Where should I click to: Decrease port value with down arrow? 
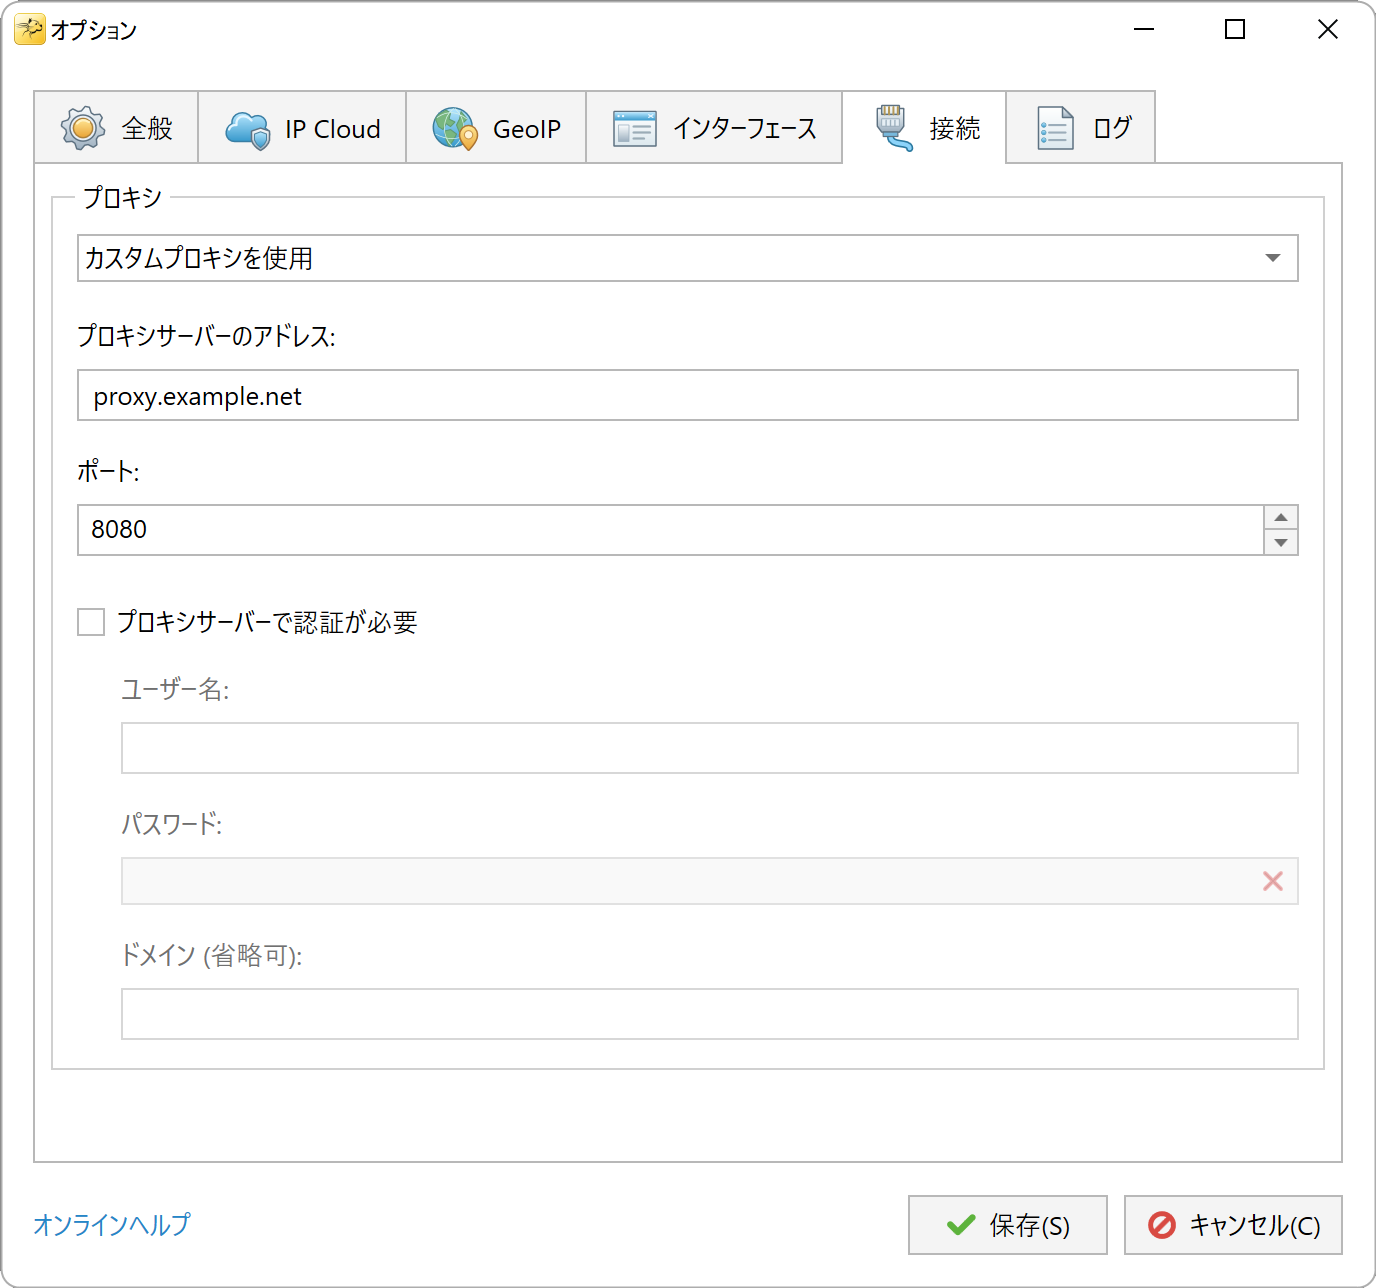coord(1281,543)
